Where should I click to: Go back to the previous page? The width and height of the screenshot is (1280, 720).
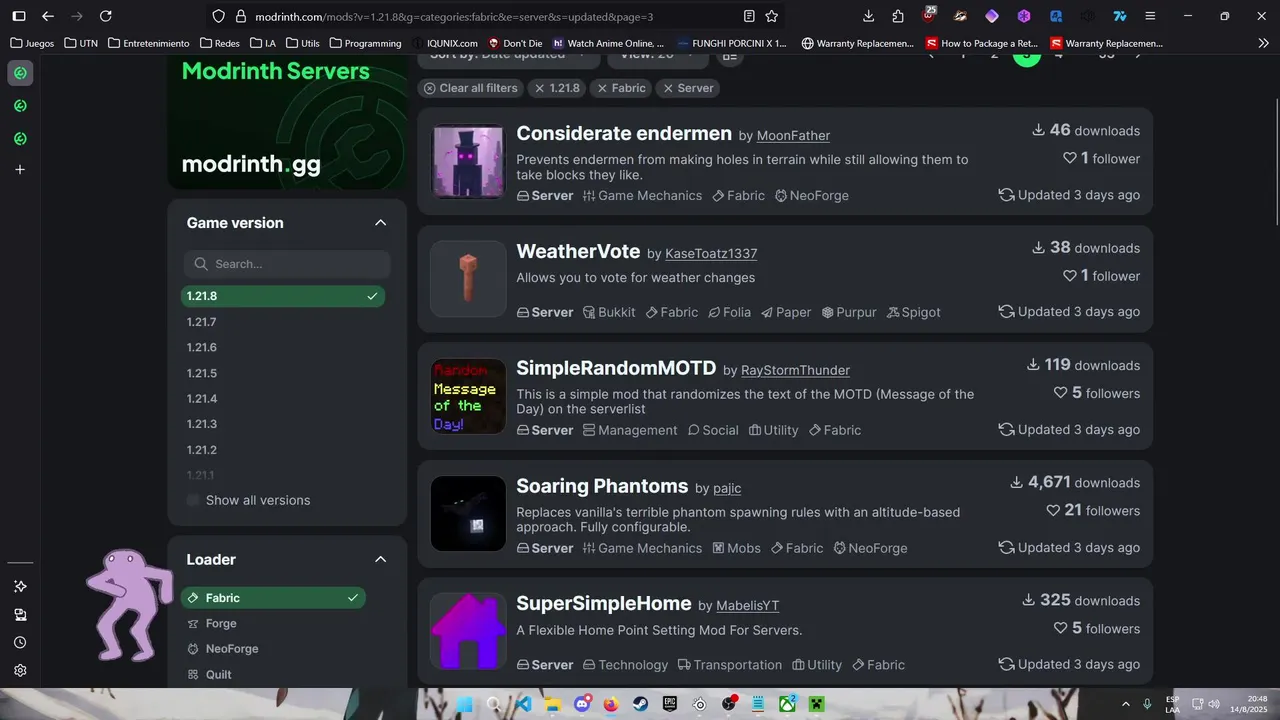click(x=48, y=16)
